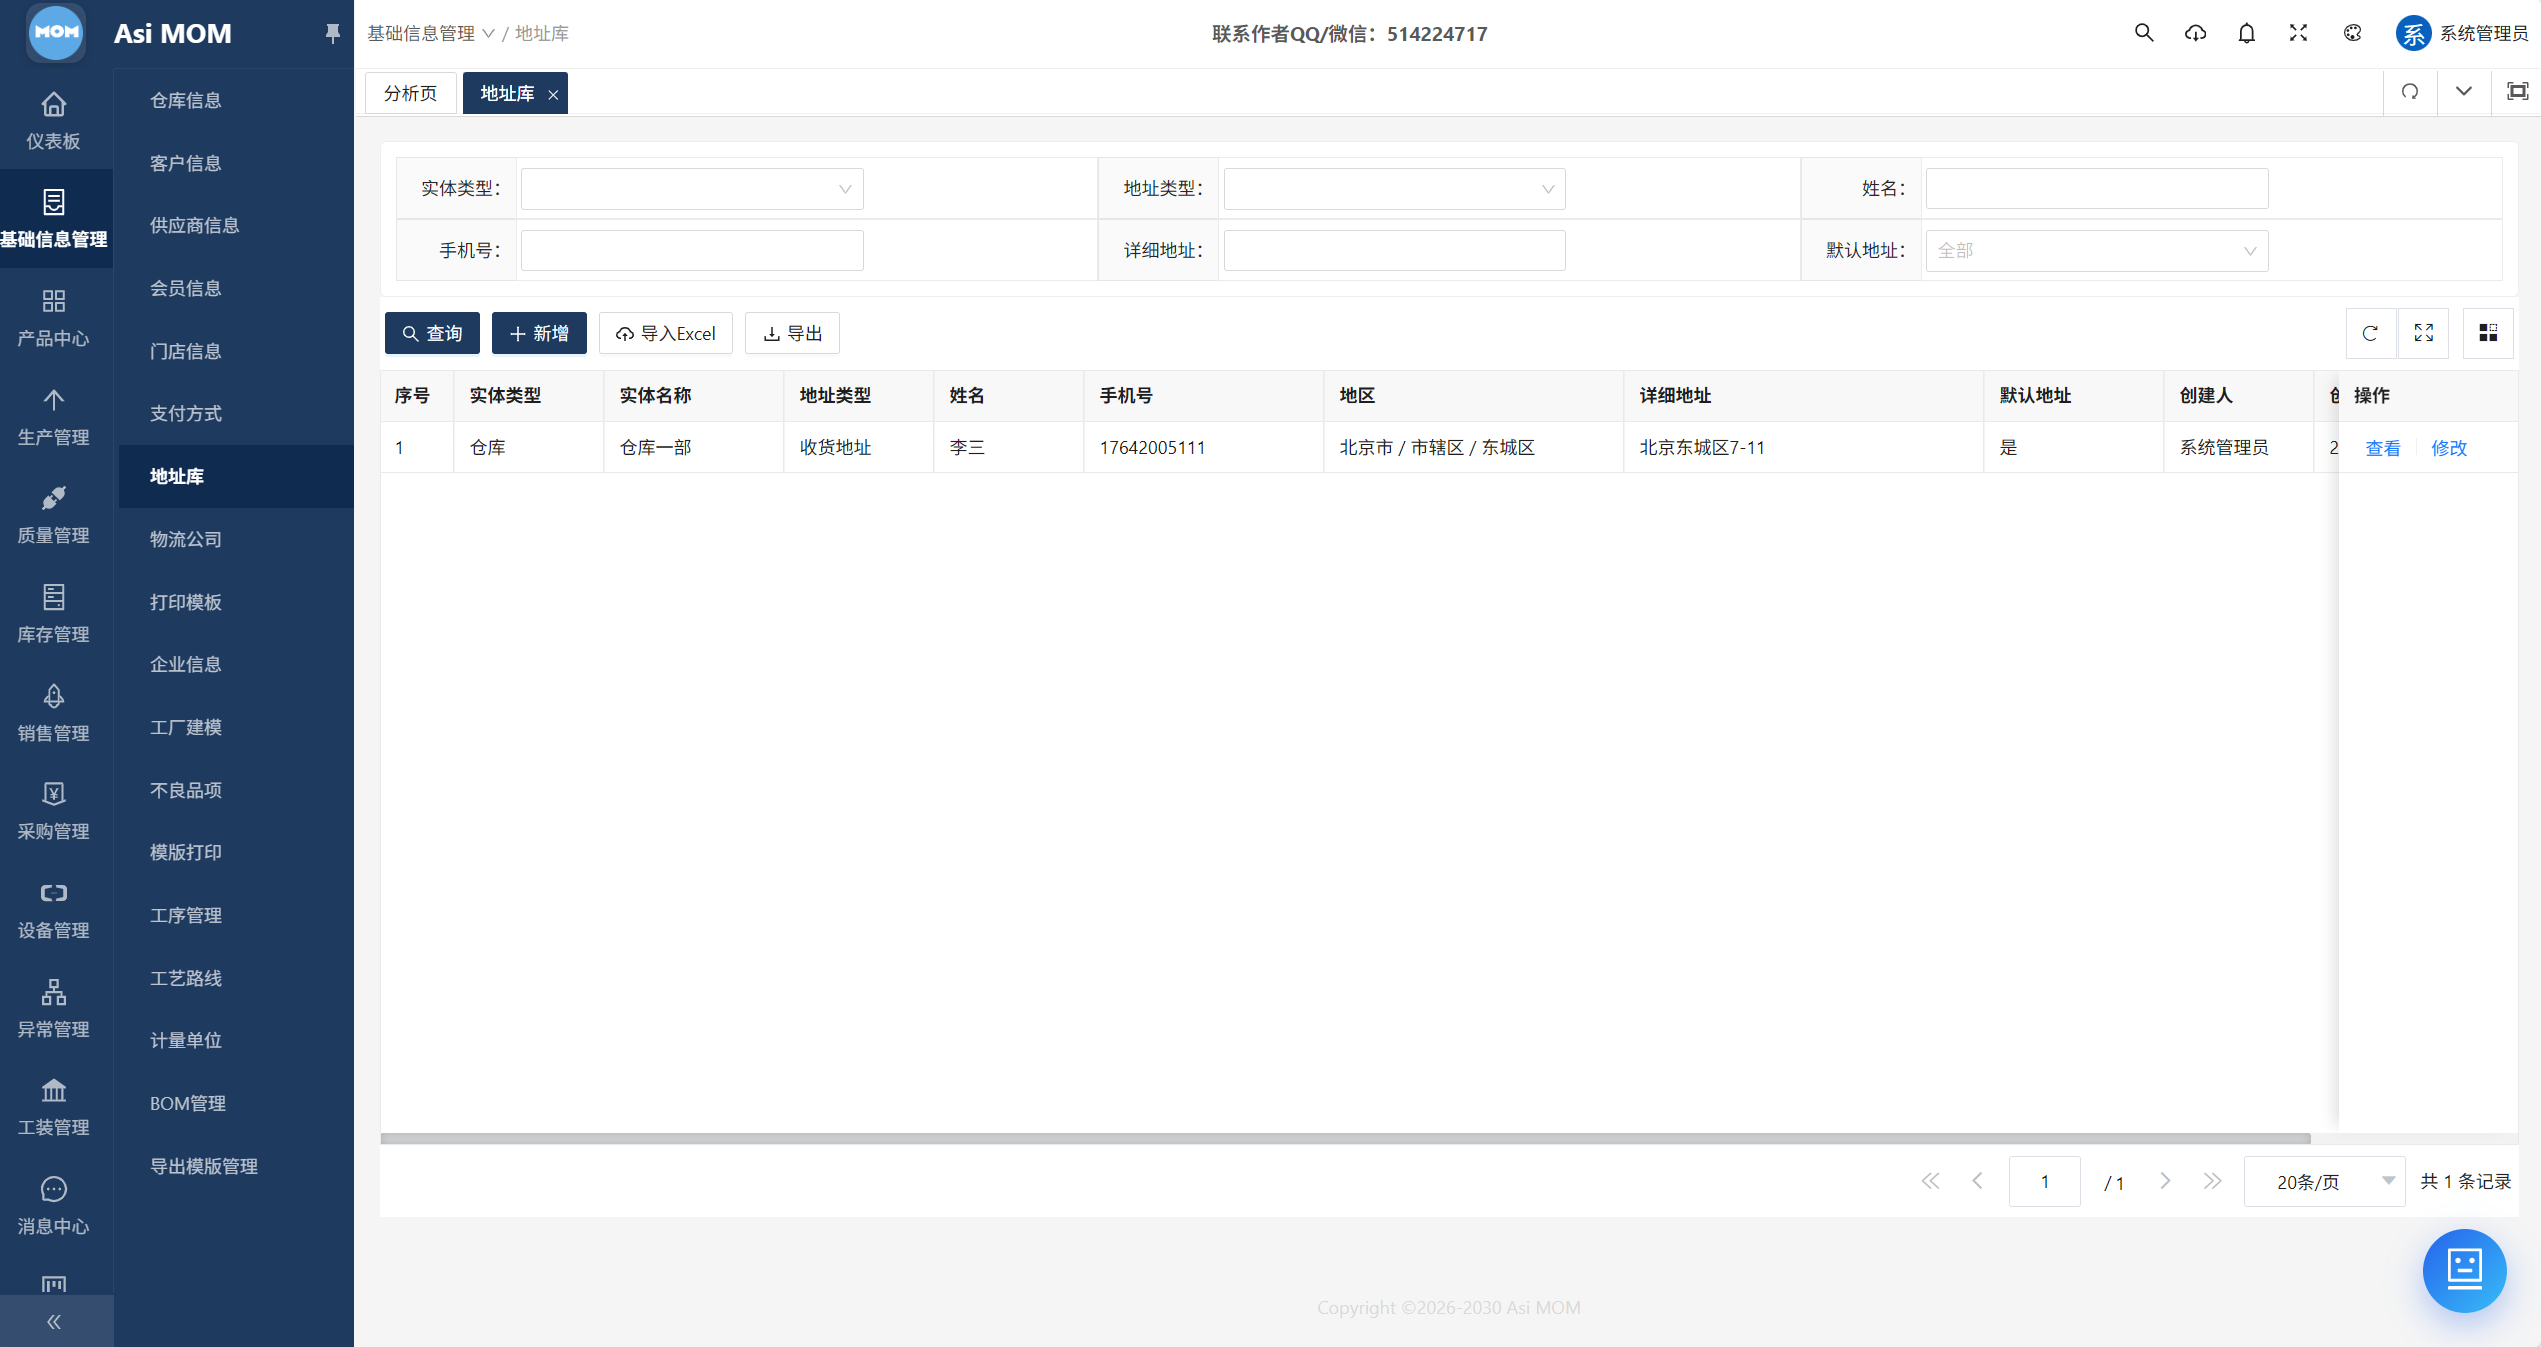This screenshot has width=2541, height=1347.
Task: Toggle fullscreen with header expand icon
Action: [x=2299, y=33]
